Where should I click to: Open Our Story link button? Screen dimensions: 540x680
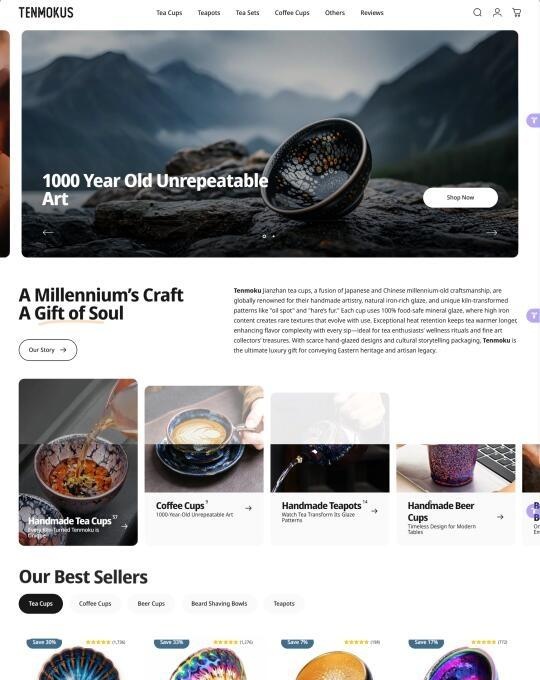tap(48, 350)
